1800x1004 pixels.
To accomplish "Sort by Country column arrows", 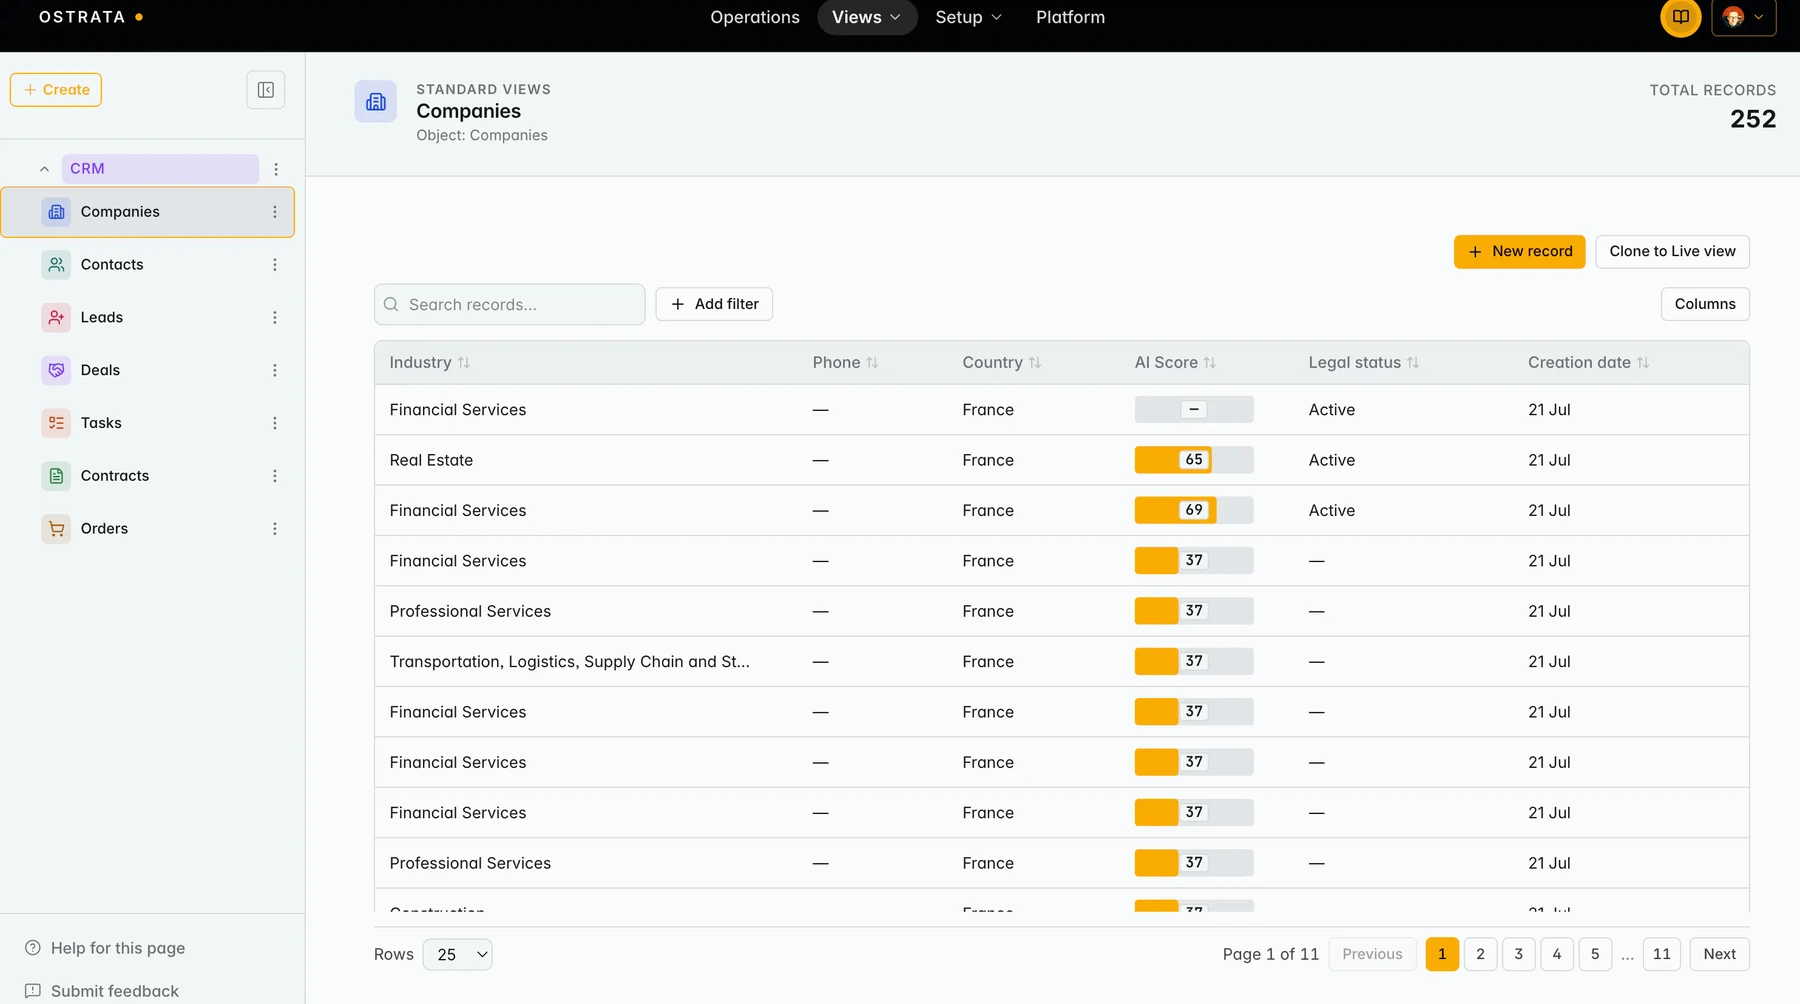I will click(1035, 363).
